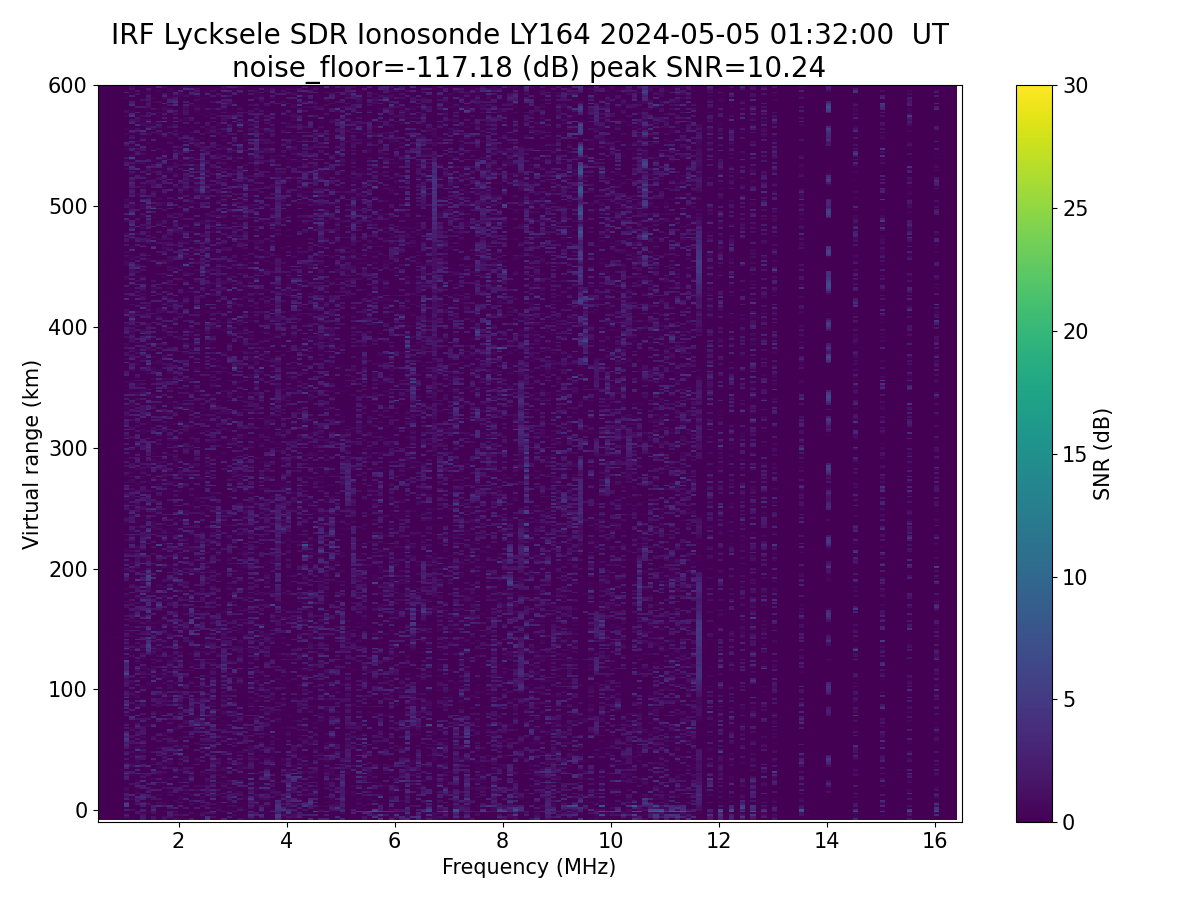This screenshot has width=1200, height=900.
Task: Click the y-axis tick label 600
Action: pyautogui.click(x=68, y=86)
